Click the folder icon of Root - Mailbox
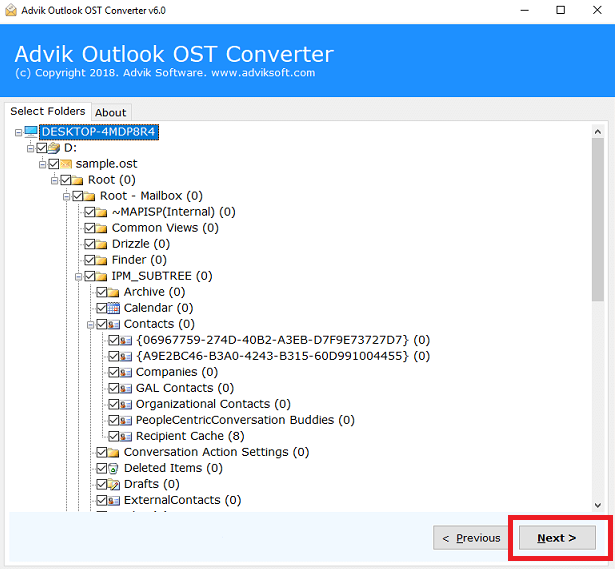 [89, 196]
